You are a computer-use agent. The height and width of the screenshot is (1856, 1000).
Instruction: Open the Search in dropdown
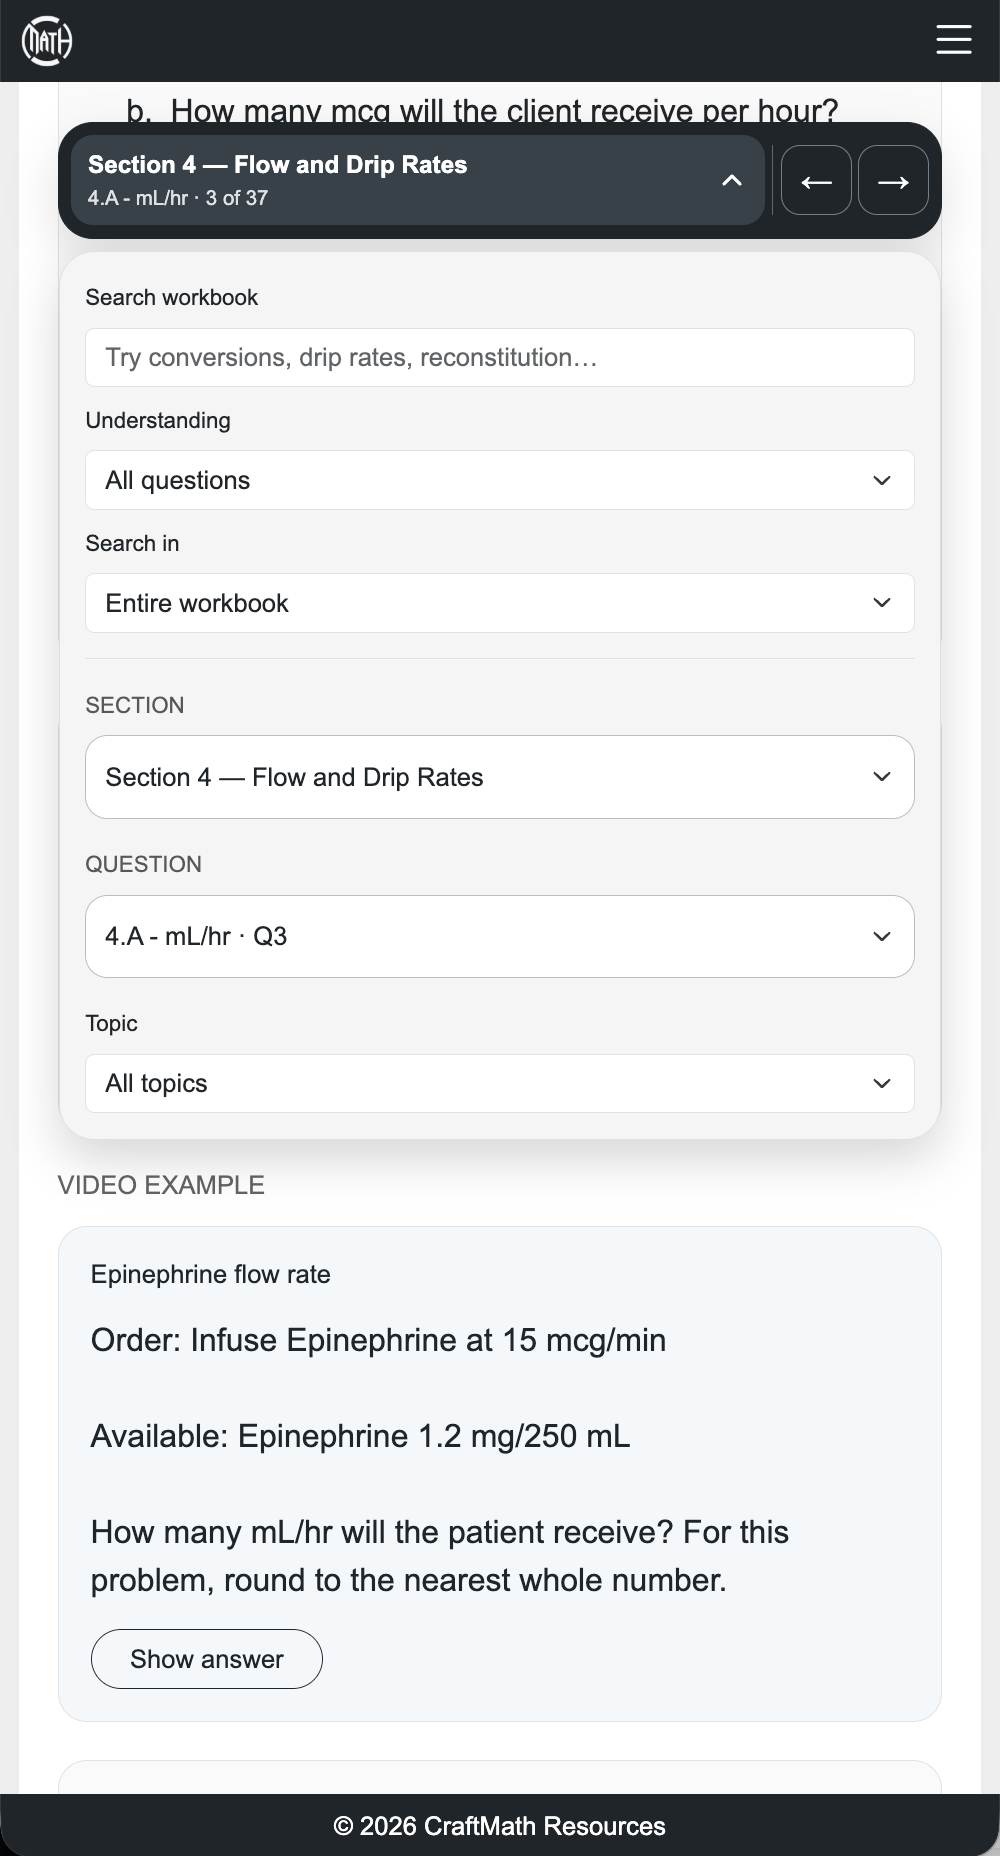(x=500, y=603)
